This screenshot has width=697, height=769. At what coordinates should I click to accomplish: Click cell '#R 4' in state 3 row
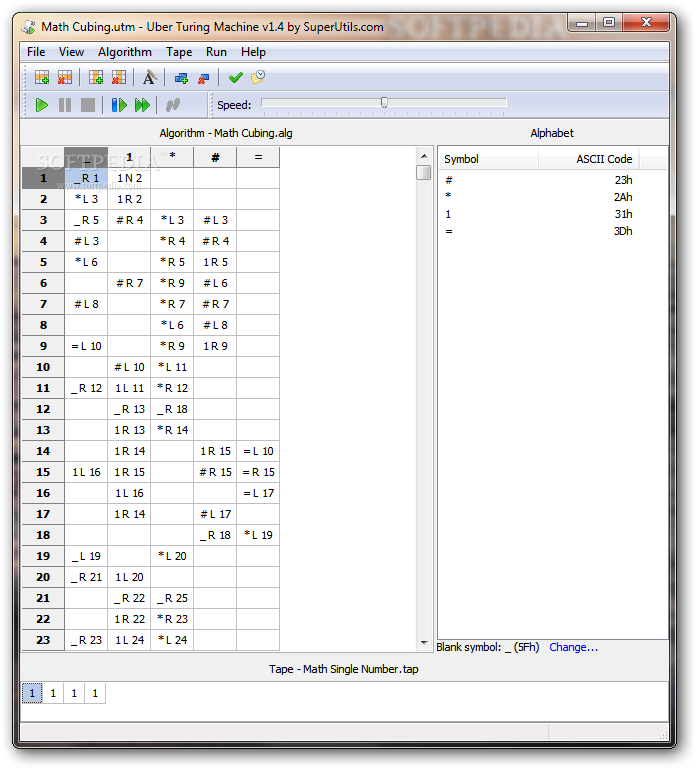point(129,220)
